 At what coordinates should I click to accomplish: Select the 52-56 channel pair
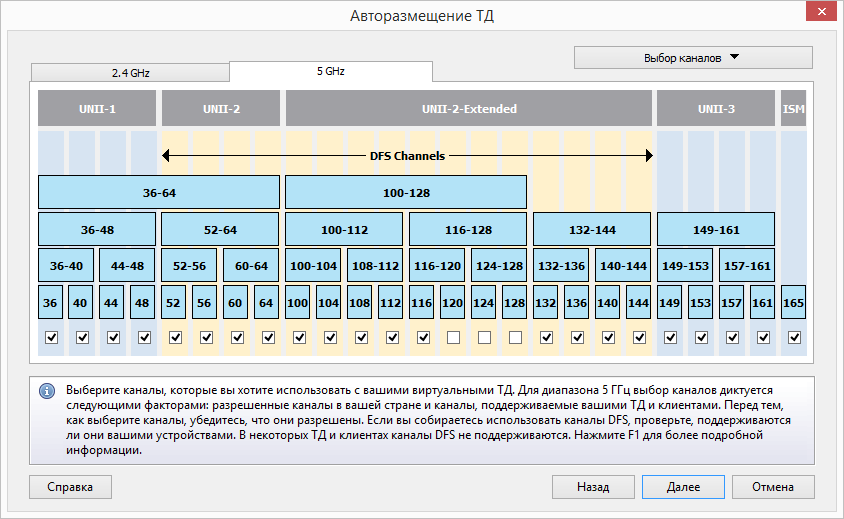point(189,265)
